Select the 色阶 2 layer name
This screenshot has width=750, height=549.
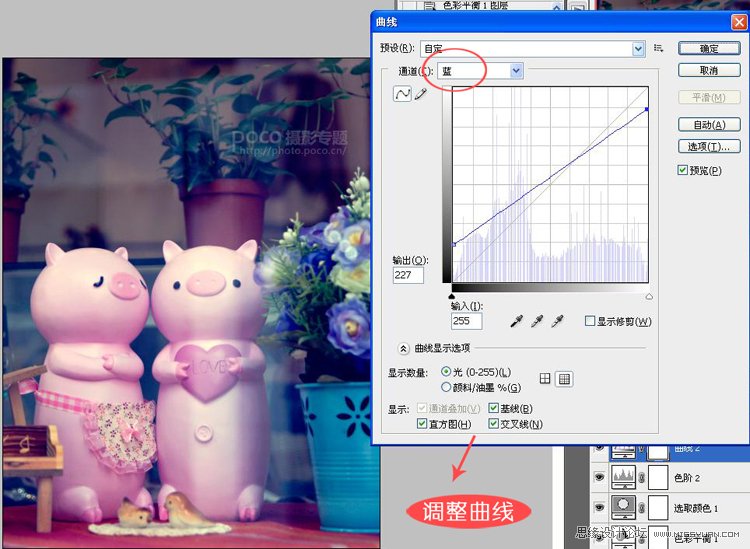click(x=687, y=478)
